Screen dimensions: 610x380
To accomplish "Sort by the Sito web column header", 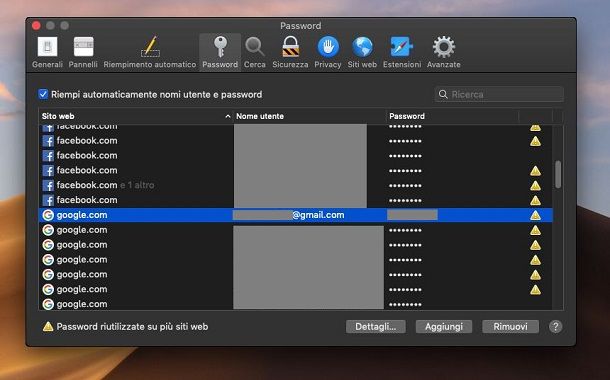I will click(136, 116).
